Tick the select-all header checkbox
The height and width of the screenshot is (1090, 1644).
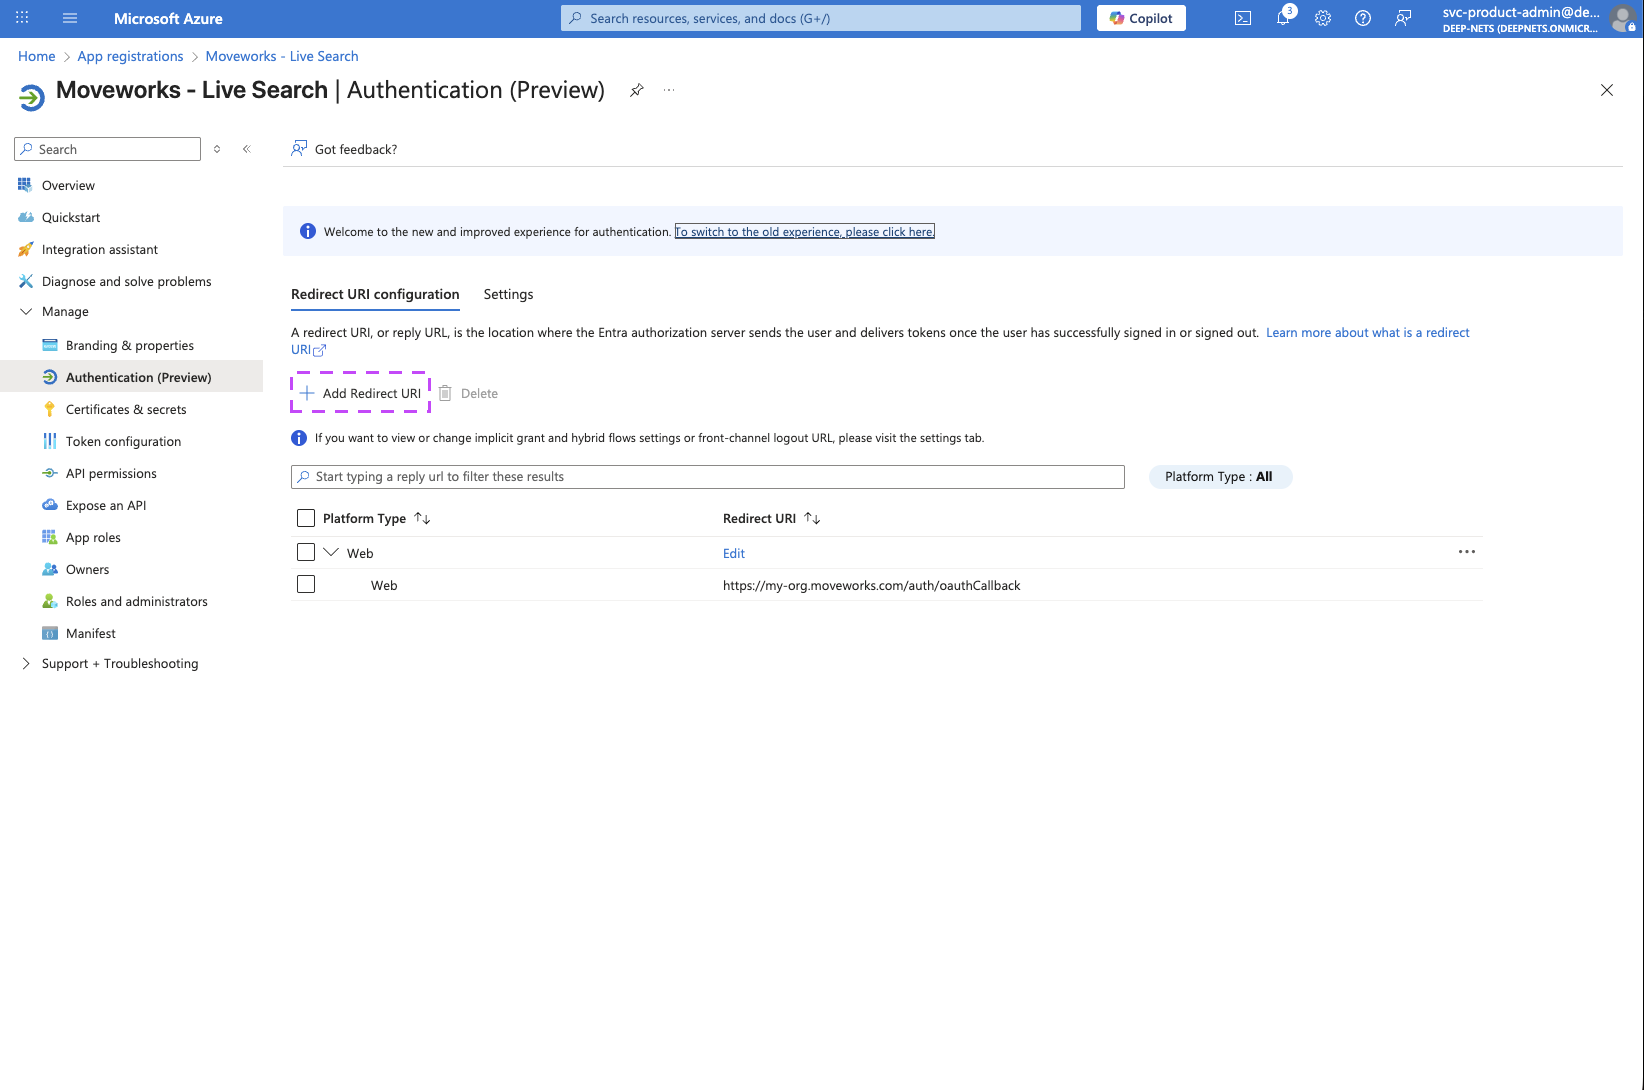pyautogui.click(x=306, y=518)
